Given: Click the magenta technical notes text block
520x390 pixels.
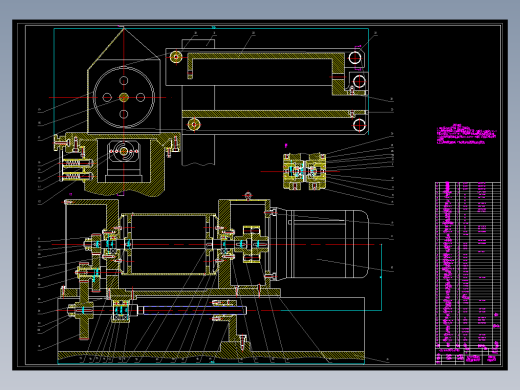Looking at the screenshot, I should point(466,134).
